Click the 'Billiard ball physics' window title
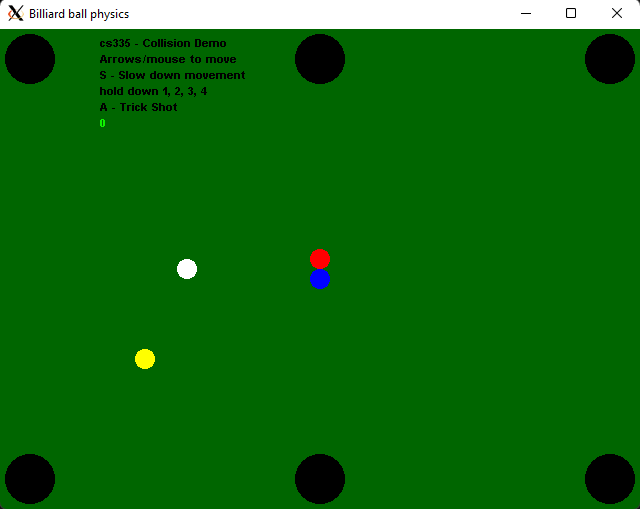This screenshot has width=640, height=509. [x=79, y=14]
